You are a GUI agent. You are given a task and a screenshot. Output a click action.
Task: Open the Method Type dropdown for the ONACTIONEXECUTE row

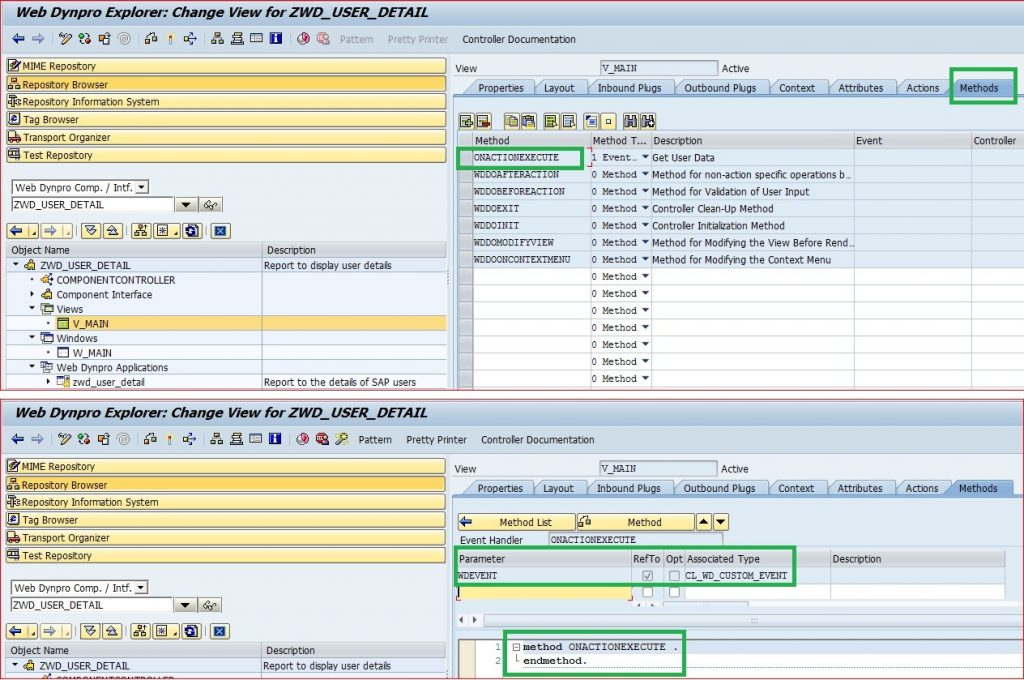645,157
